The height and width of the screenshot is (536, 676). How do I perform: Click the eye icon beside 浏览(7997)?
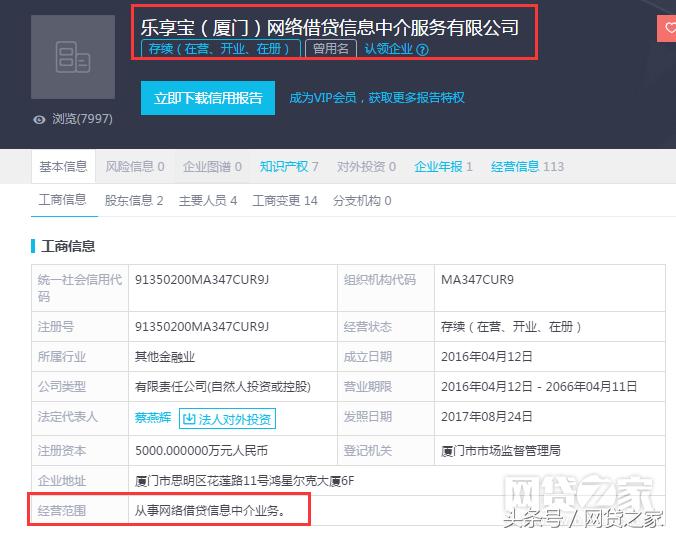[39, 119]
